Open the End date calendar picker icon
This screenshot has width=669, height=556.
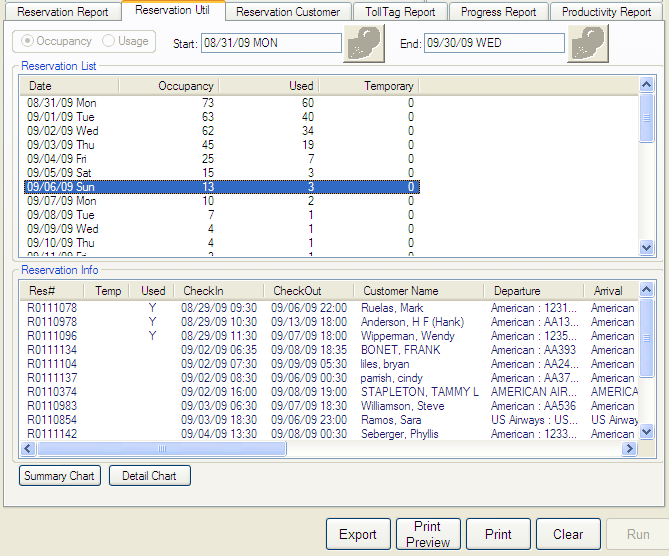pos(587,44)
